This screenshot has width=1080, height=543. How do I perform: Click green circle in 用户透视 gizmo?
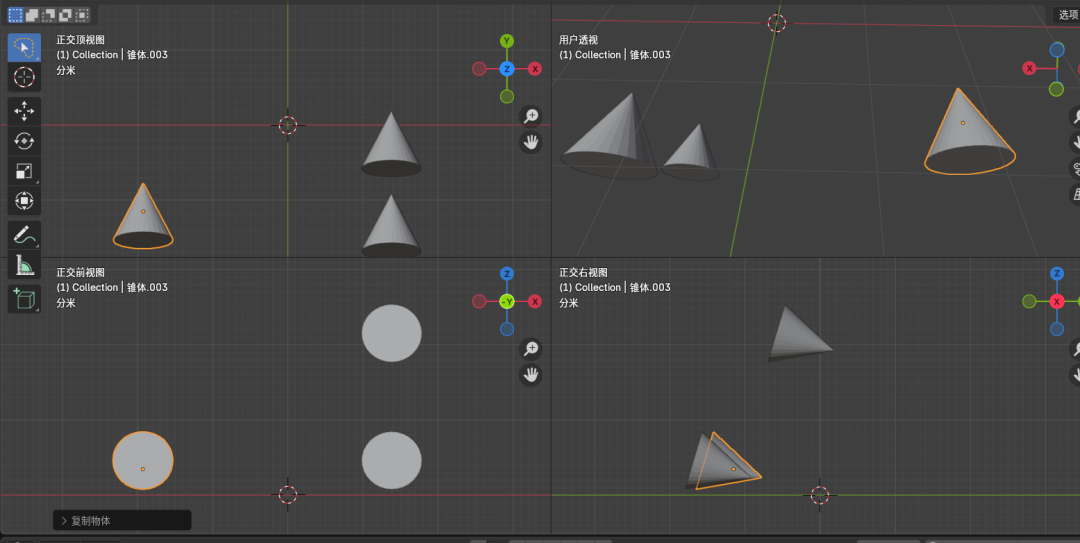(x=1056, y=89)
